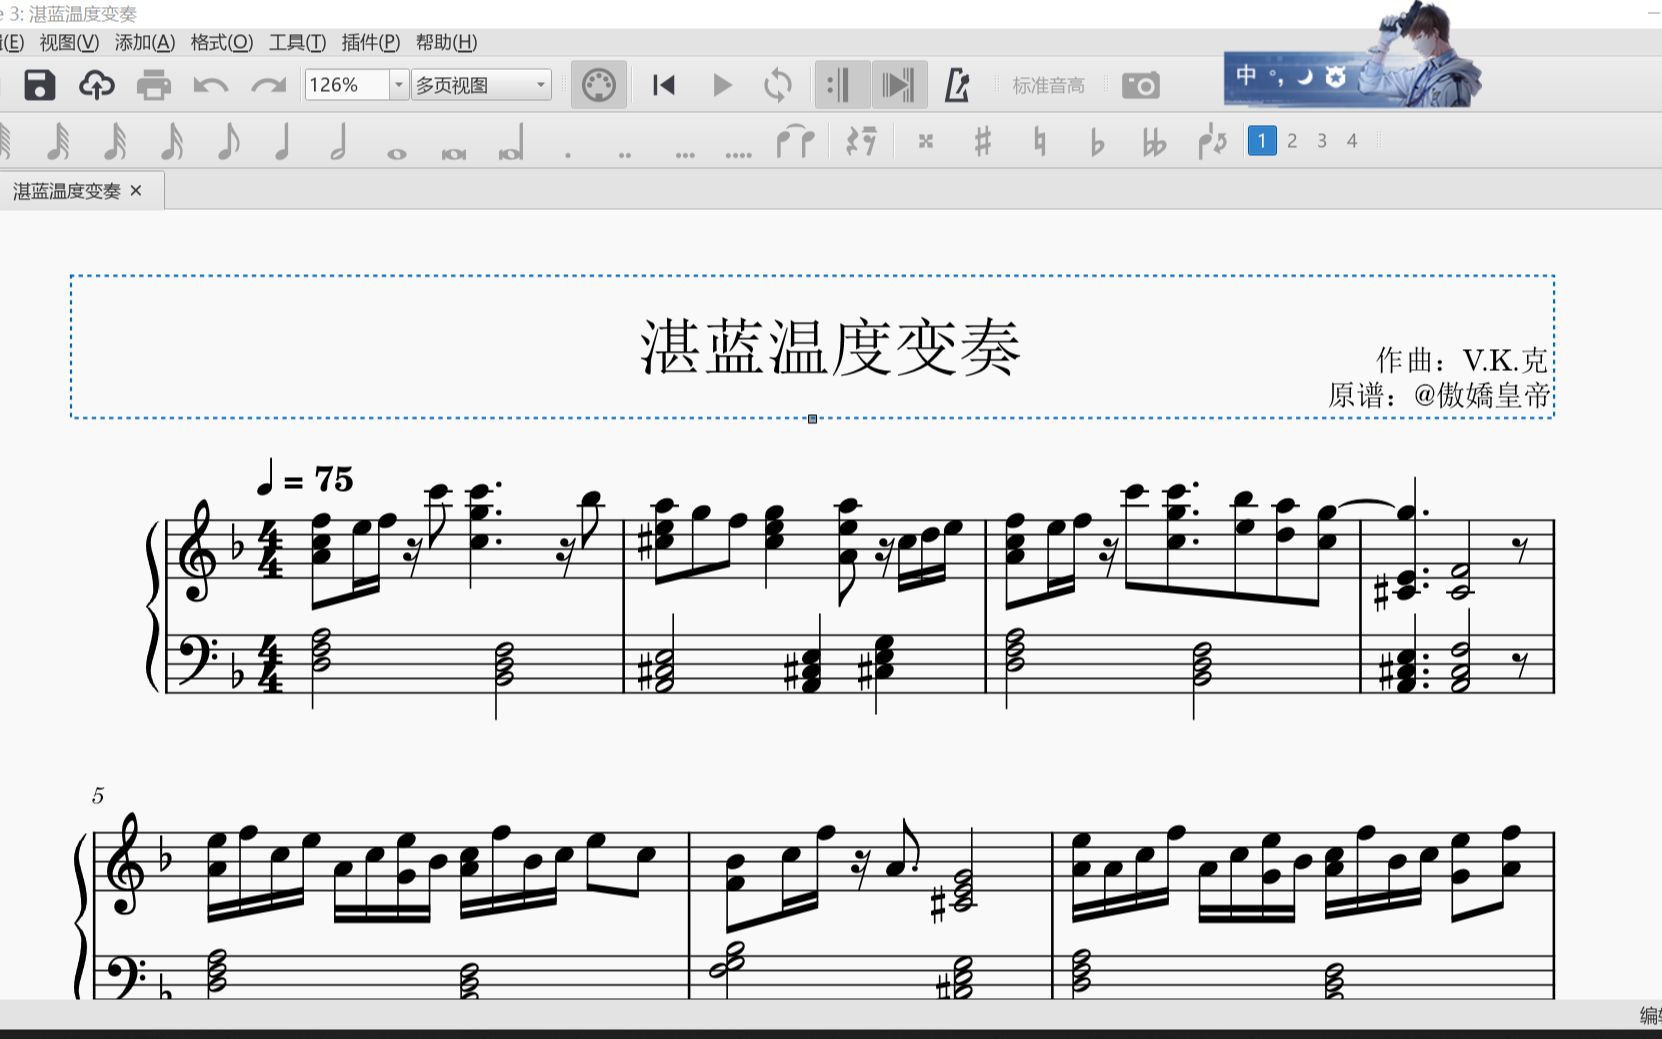Image resolution: width=1662 pixels, height=1039 pixels.
Task: Apply the sharp accidental icon
Action: [x=984, y=141]
